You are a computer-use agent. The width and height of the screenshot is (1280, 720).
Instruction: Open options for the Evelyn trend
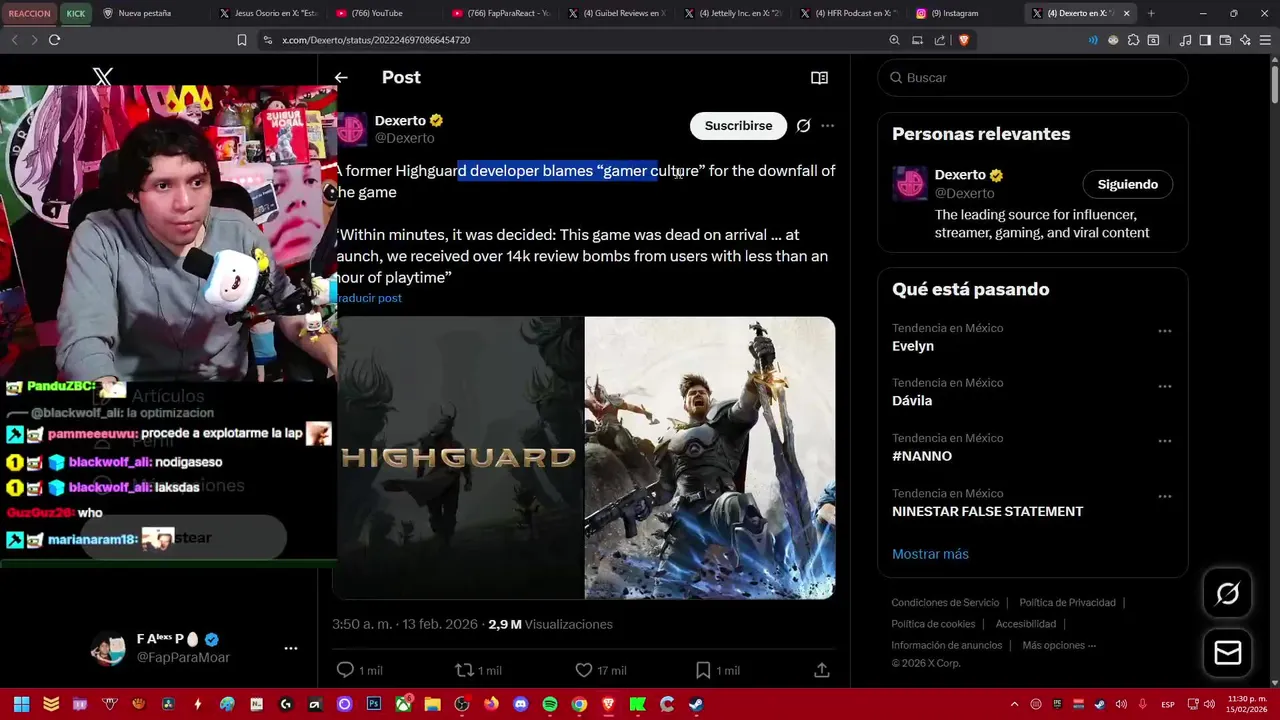coord(1164,331)
